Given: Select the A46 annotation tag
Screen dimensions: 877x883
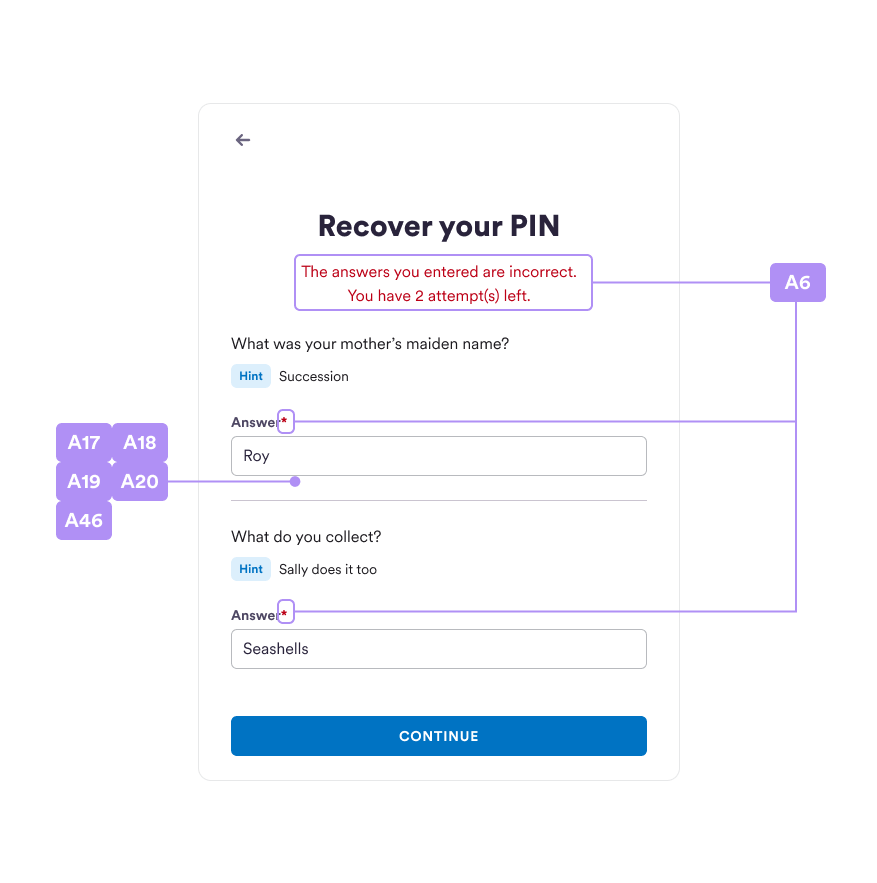Looking at the screenshot, I should point(84,520).
